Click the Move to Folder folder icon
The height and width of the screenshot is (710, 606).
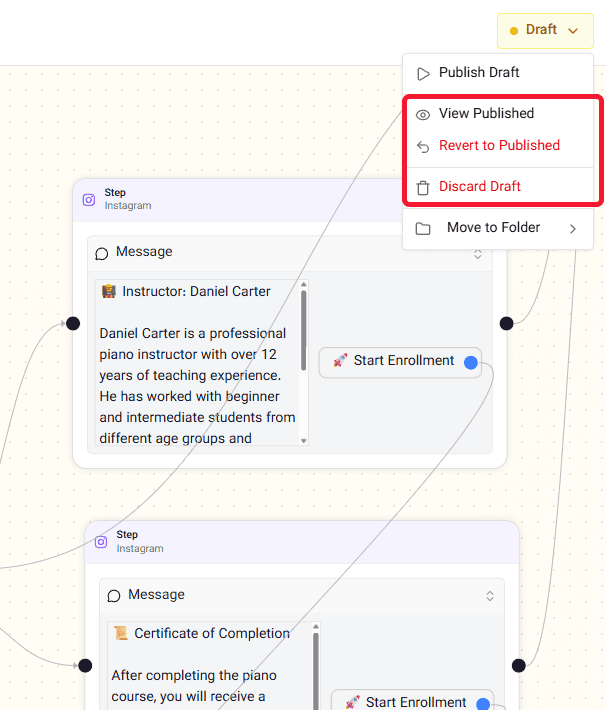pos(423,228)
